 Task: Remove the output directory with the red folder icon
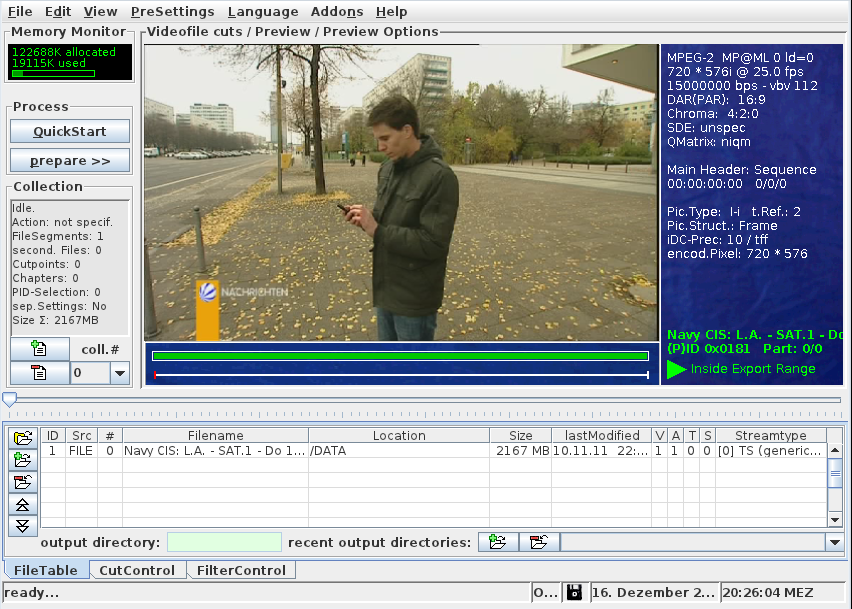click(x=539, y=542)
